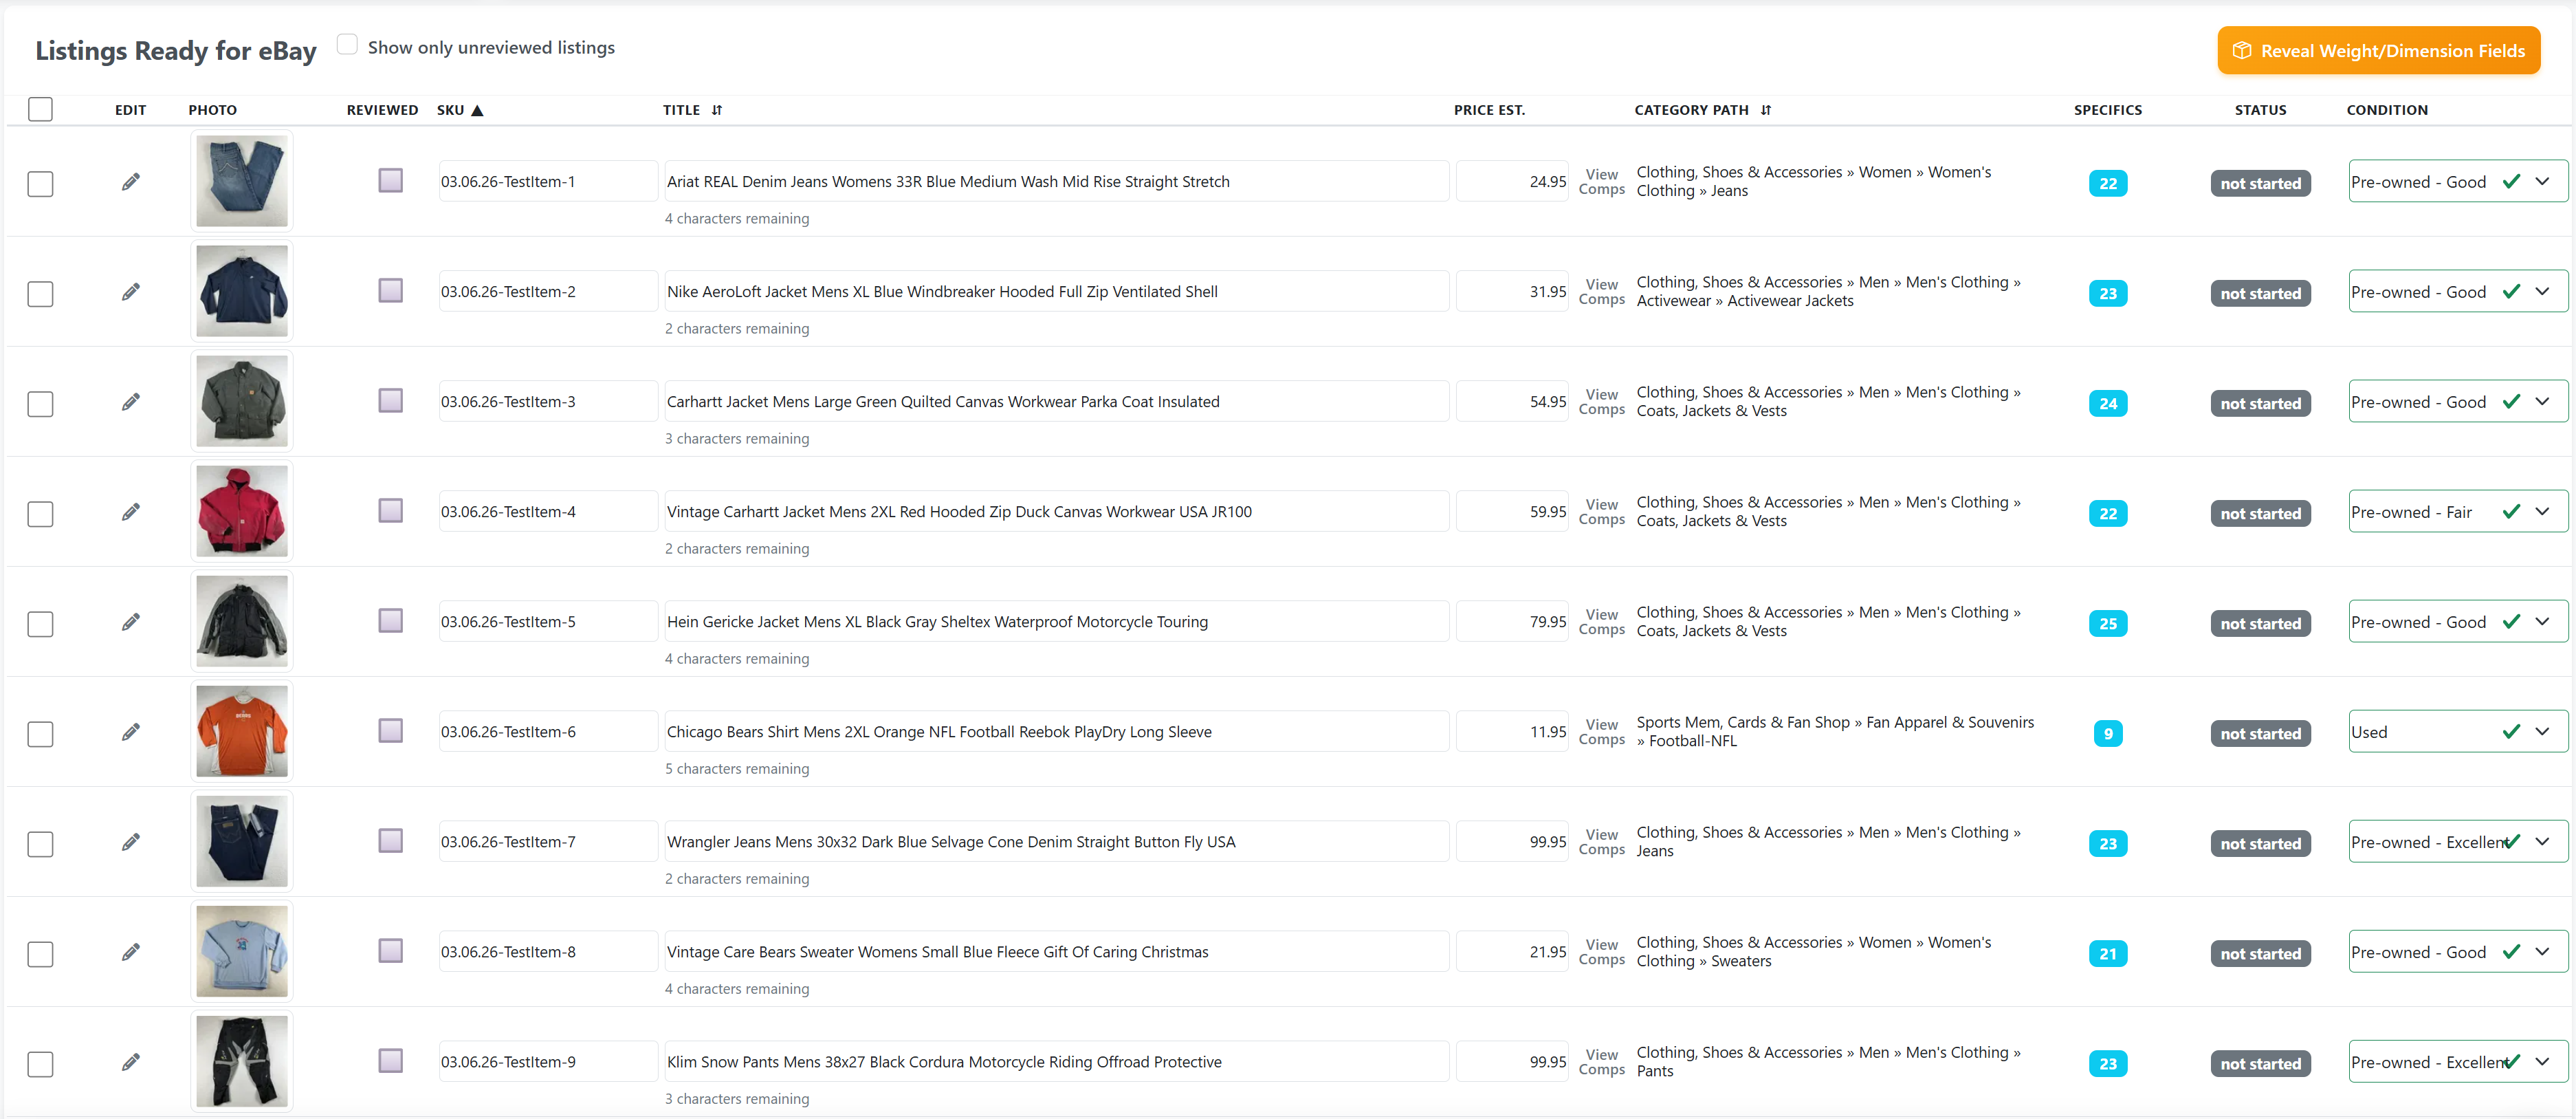This screenshot has width=2576, height=1119.
Task: Mark the Carhartt Parka listing as reviewed
Action: click(x=390, y=400)
